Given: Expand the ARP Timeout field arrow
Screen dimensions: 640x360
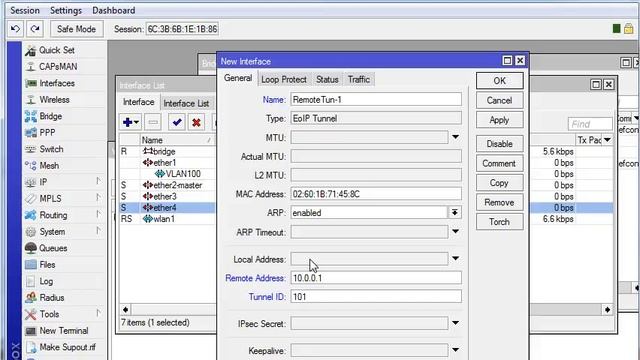Looking at the screenshot, I should tap(456, 232).
